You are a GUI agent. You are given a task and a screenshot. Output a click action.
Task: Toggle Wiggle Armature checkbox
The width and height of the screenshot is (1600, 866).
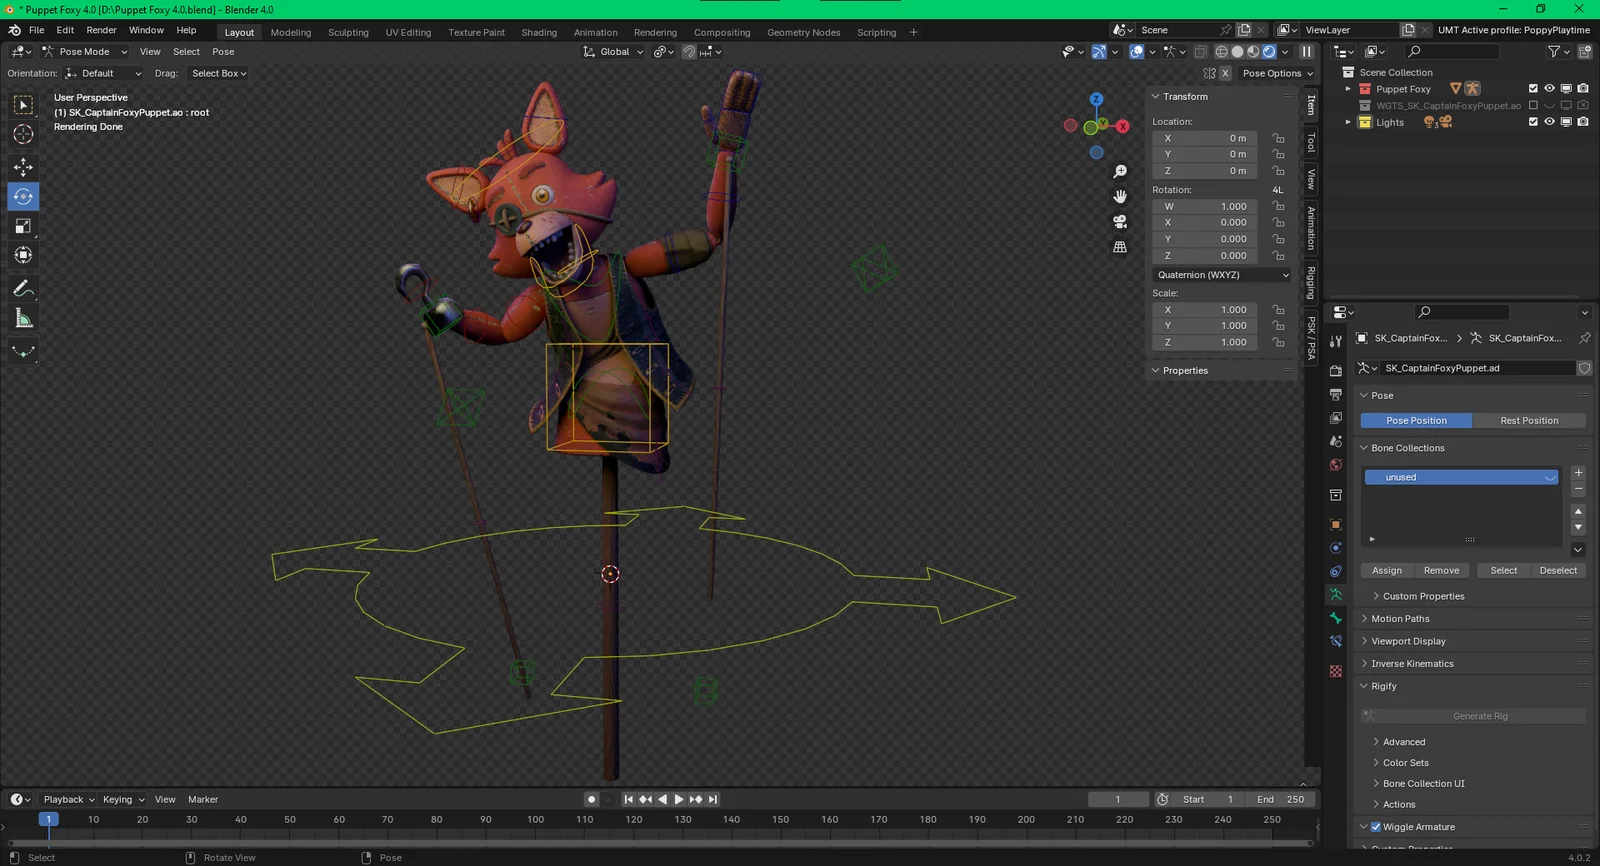(1376, 827)
